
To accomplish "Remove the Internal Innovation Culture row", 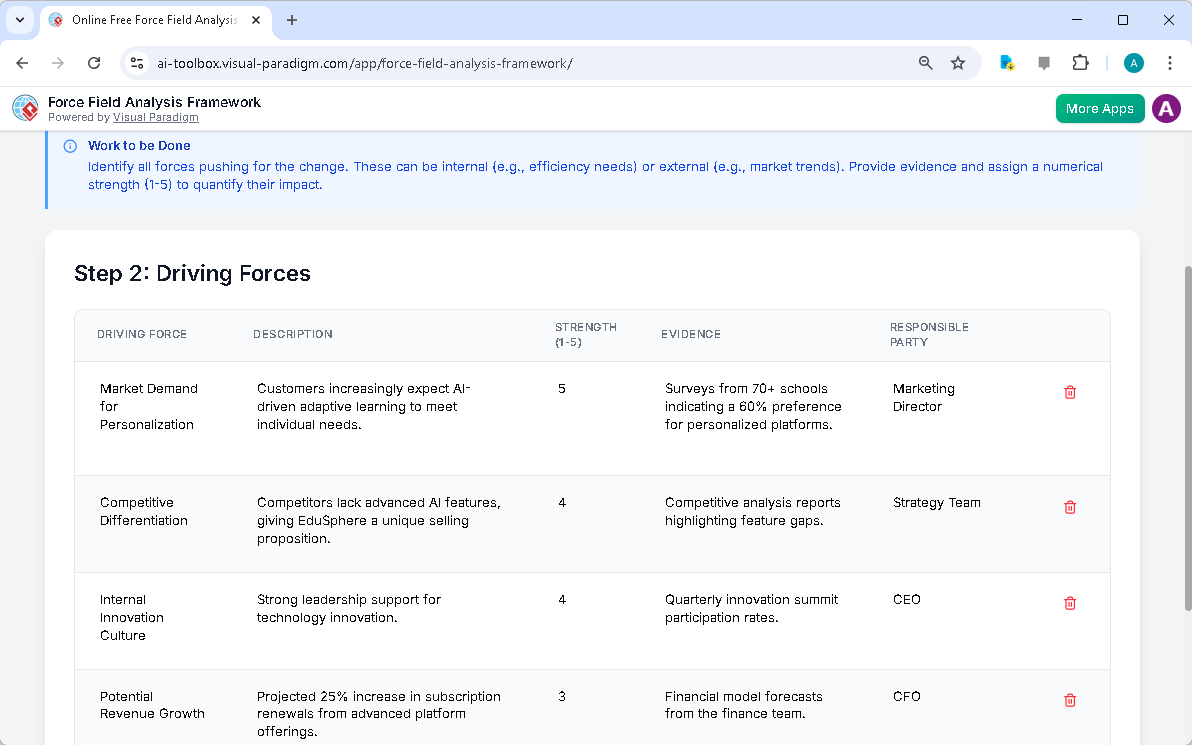I will [x=1069, y=603].
